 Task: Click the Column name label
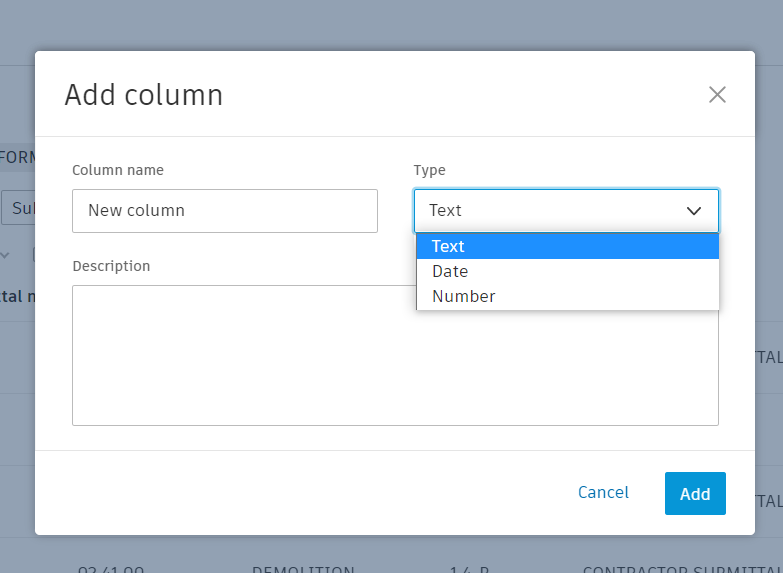[118, 170]
